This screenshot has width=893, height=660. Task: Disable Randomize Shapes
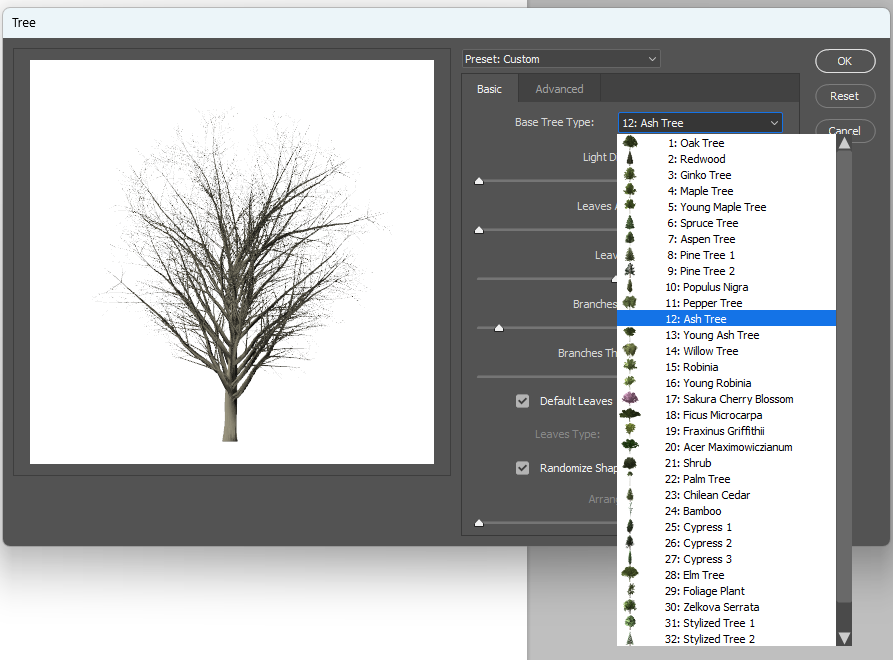pyautogui.click(x=522, y=467)
